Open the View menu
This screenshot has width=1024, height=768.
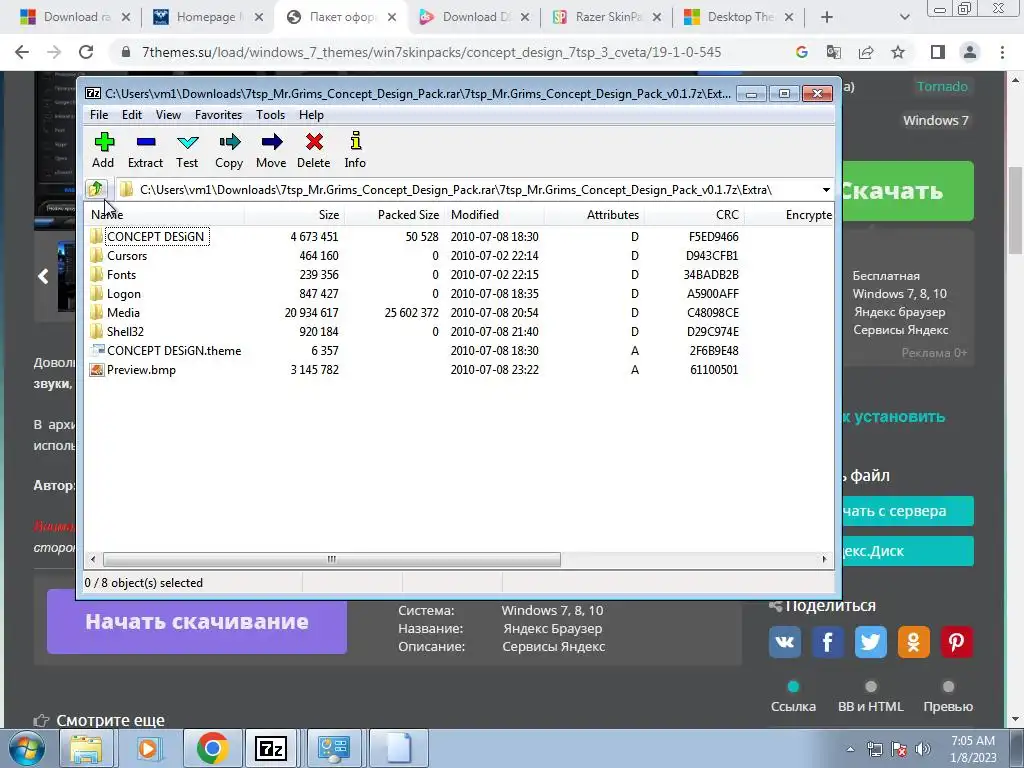pos(168,115)
